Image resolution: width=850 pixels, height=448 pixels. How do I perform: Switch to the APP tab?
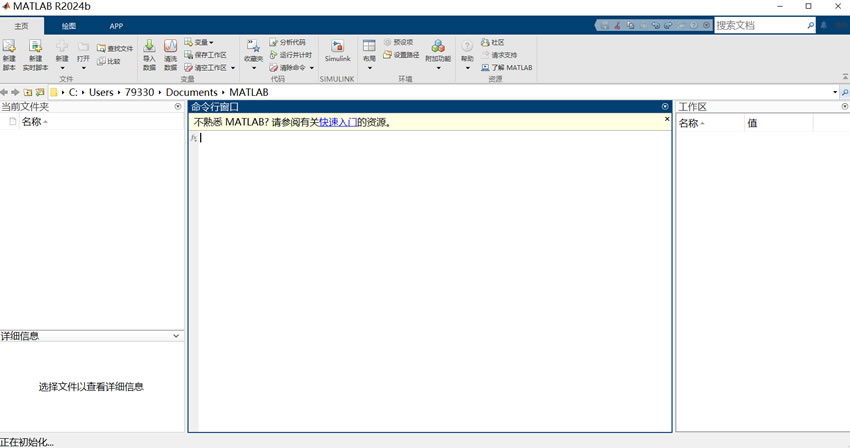[116, 26]
